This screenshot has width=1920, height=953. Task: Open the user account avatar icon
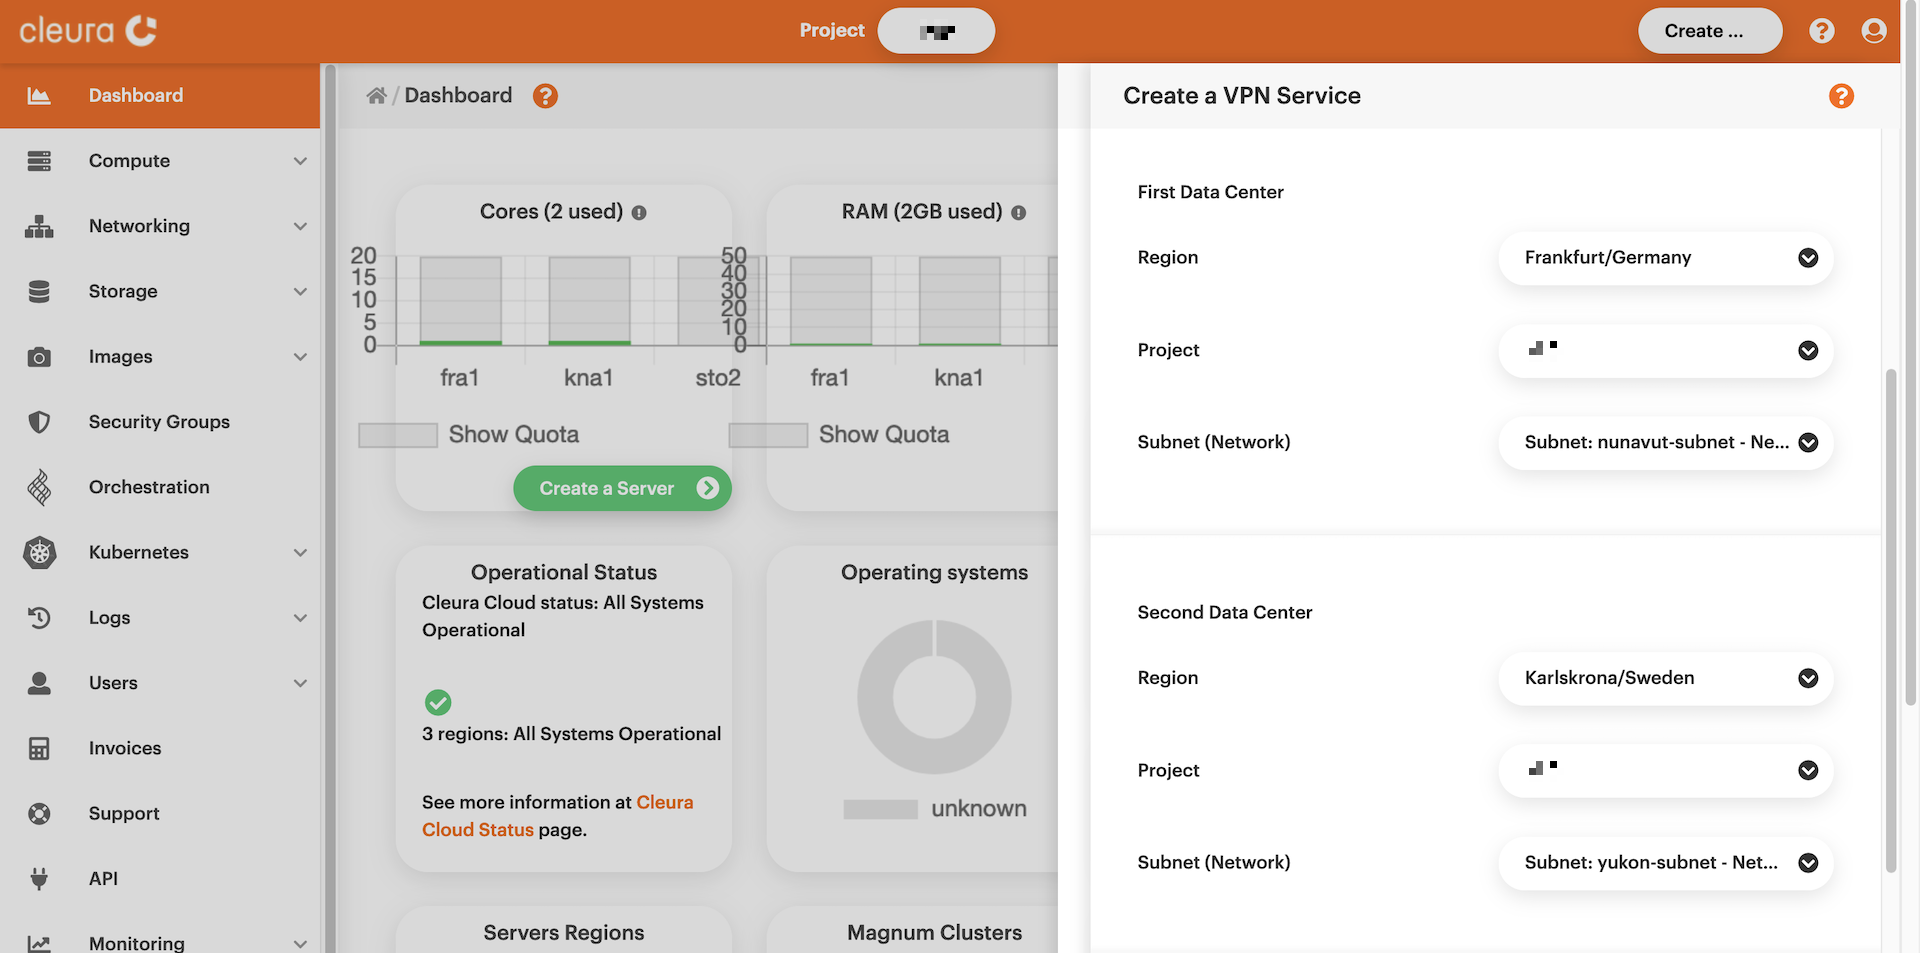coord(1874,30)
